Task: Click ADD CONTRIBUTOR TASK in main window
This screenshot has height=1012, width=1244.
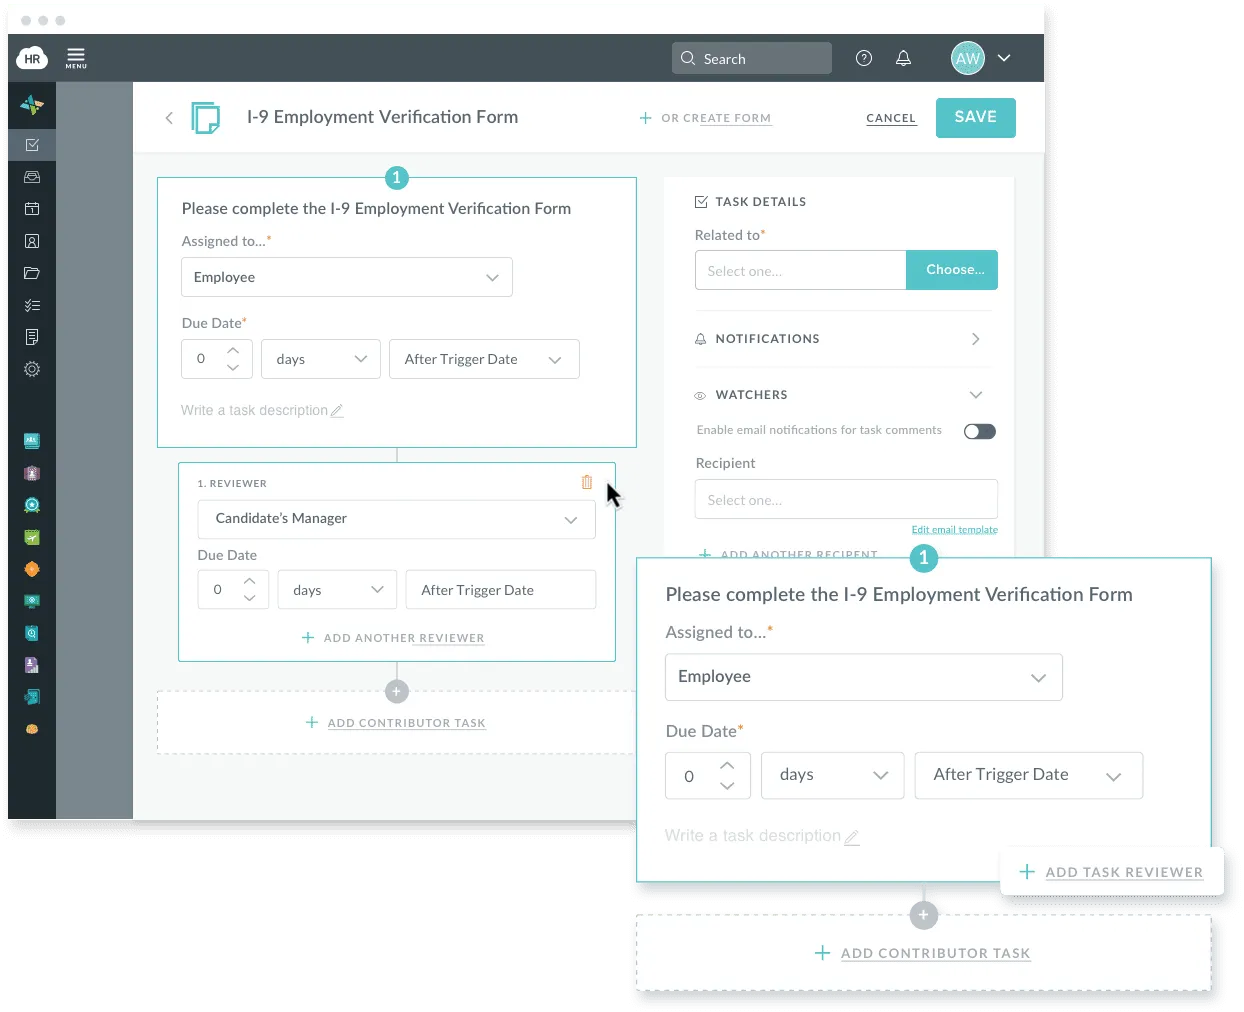Action: tap(396, 723)
